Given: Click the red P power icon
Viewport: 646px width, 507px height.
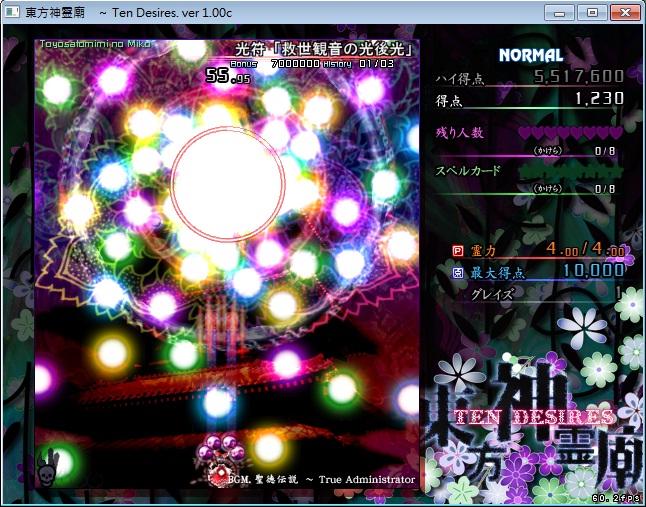Looking at the screenshot, I should 458,250.
